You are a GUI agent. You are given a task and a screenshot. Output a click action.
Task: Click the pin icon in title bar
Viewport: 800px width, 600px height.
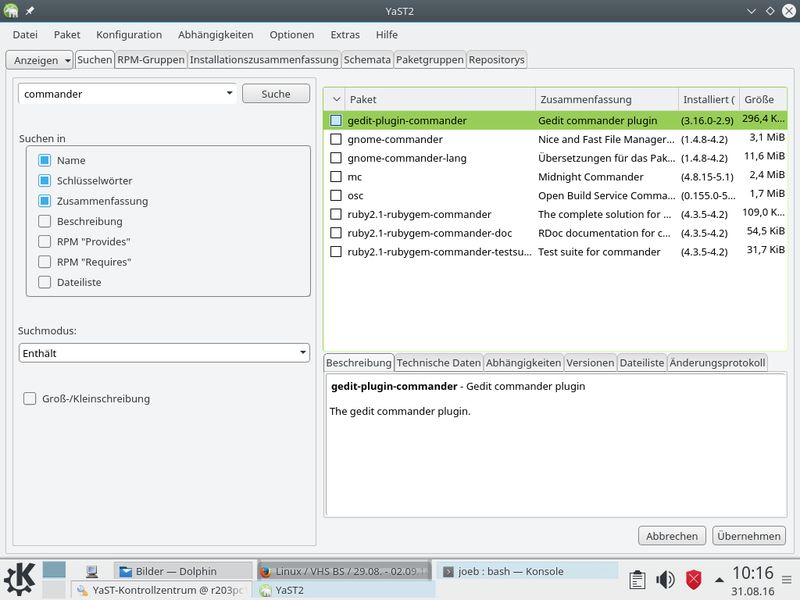click(x=30, y=11)
